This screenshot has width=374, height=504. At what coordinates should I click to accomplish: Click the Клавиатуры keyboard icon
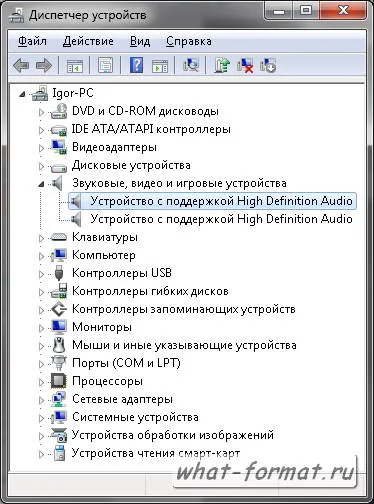(59, 237)
